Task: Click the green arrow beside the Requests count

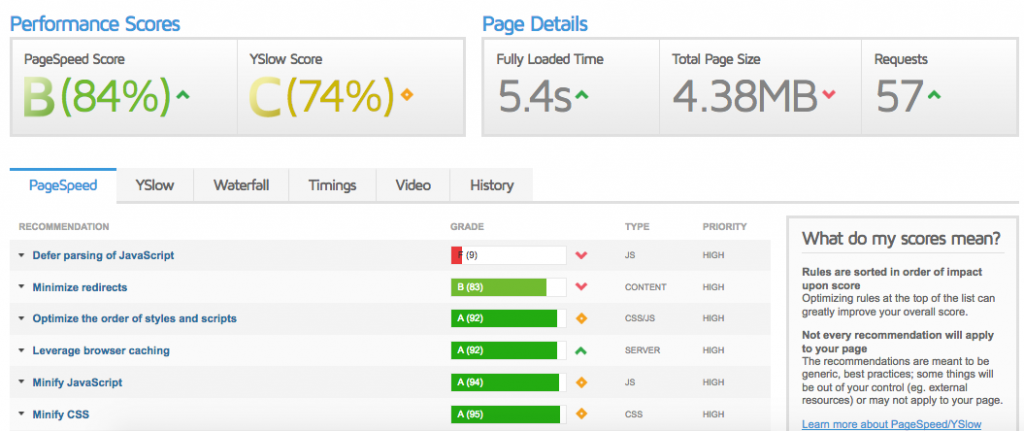Action: pos(934,96)
